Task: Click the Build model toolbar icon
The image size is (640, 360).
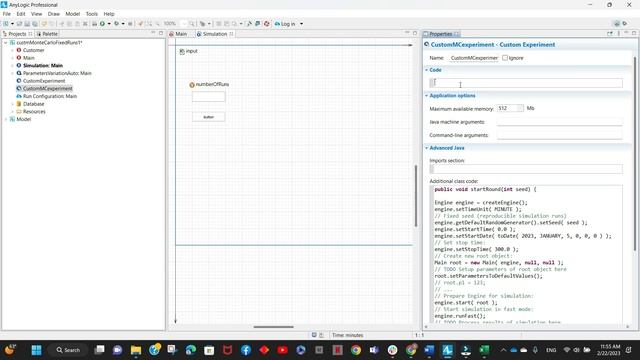Action: coord(94,24)
